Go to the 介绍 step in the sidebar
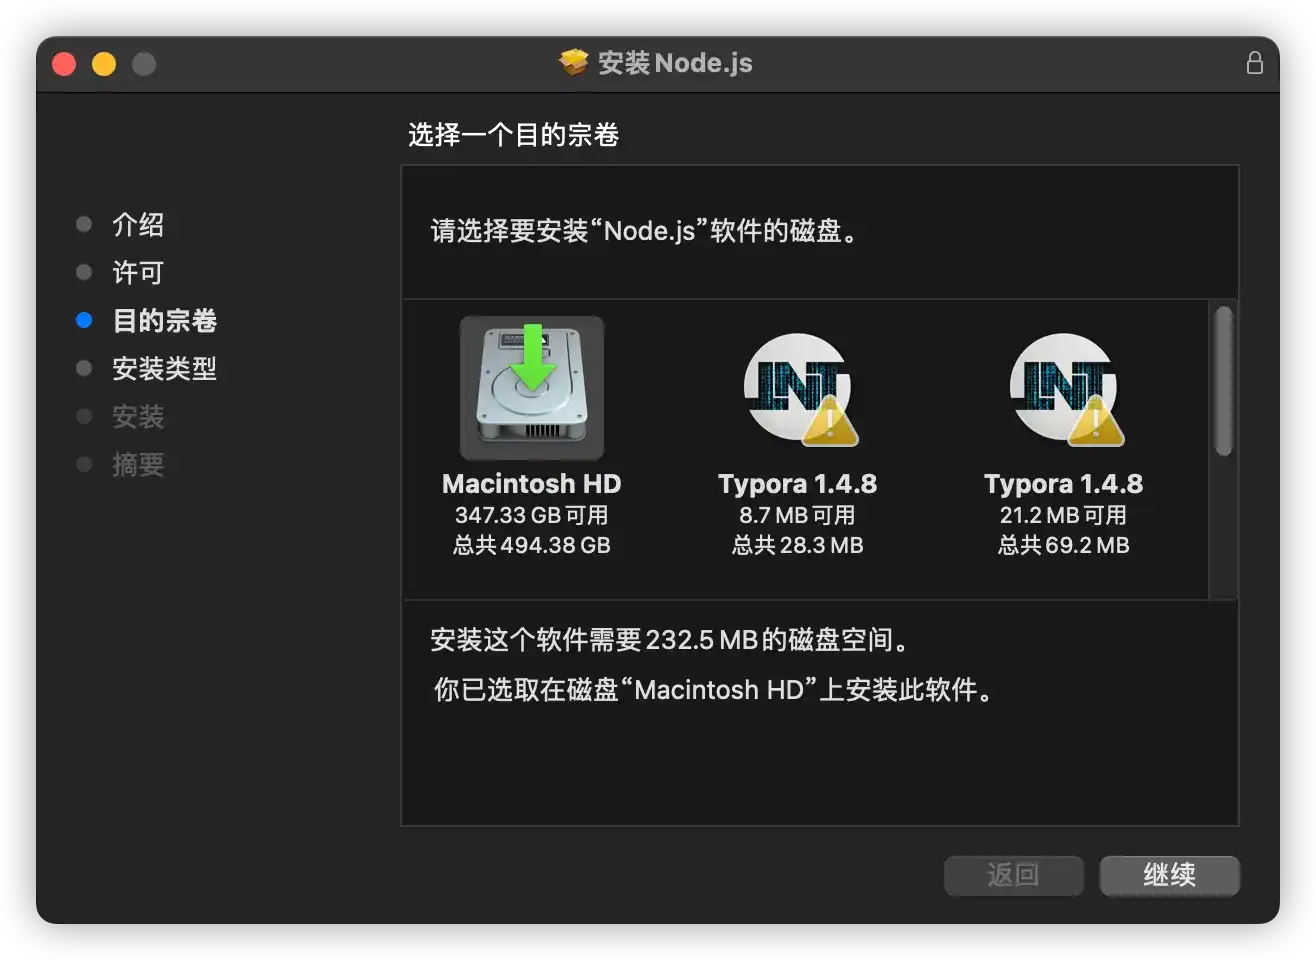 138,225
